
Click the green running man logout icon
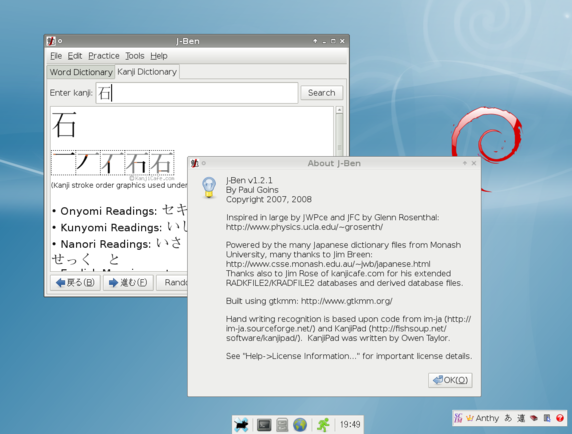tap(323, 425)
